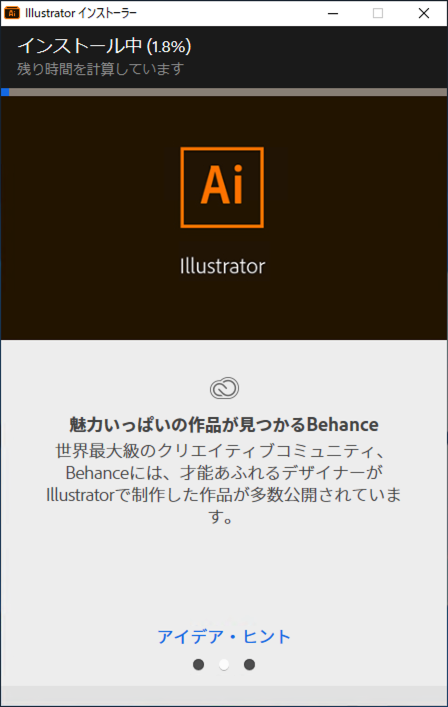Click the orange Ai Illustrator logo
Image resolution: width=448 pixels, height=707 pixels.
tap(222, 188)
